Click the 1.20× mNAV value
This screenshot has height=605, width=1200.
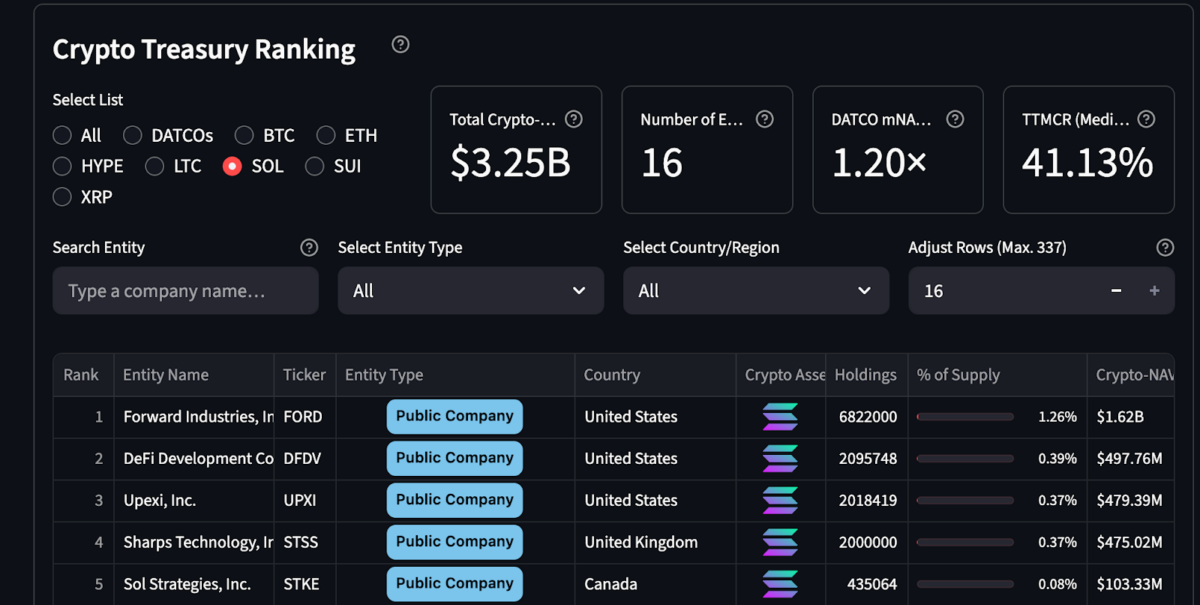[x=879, y=163]
